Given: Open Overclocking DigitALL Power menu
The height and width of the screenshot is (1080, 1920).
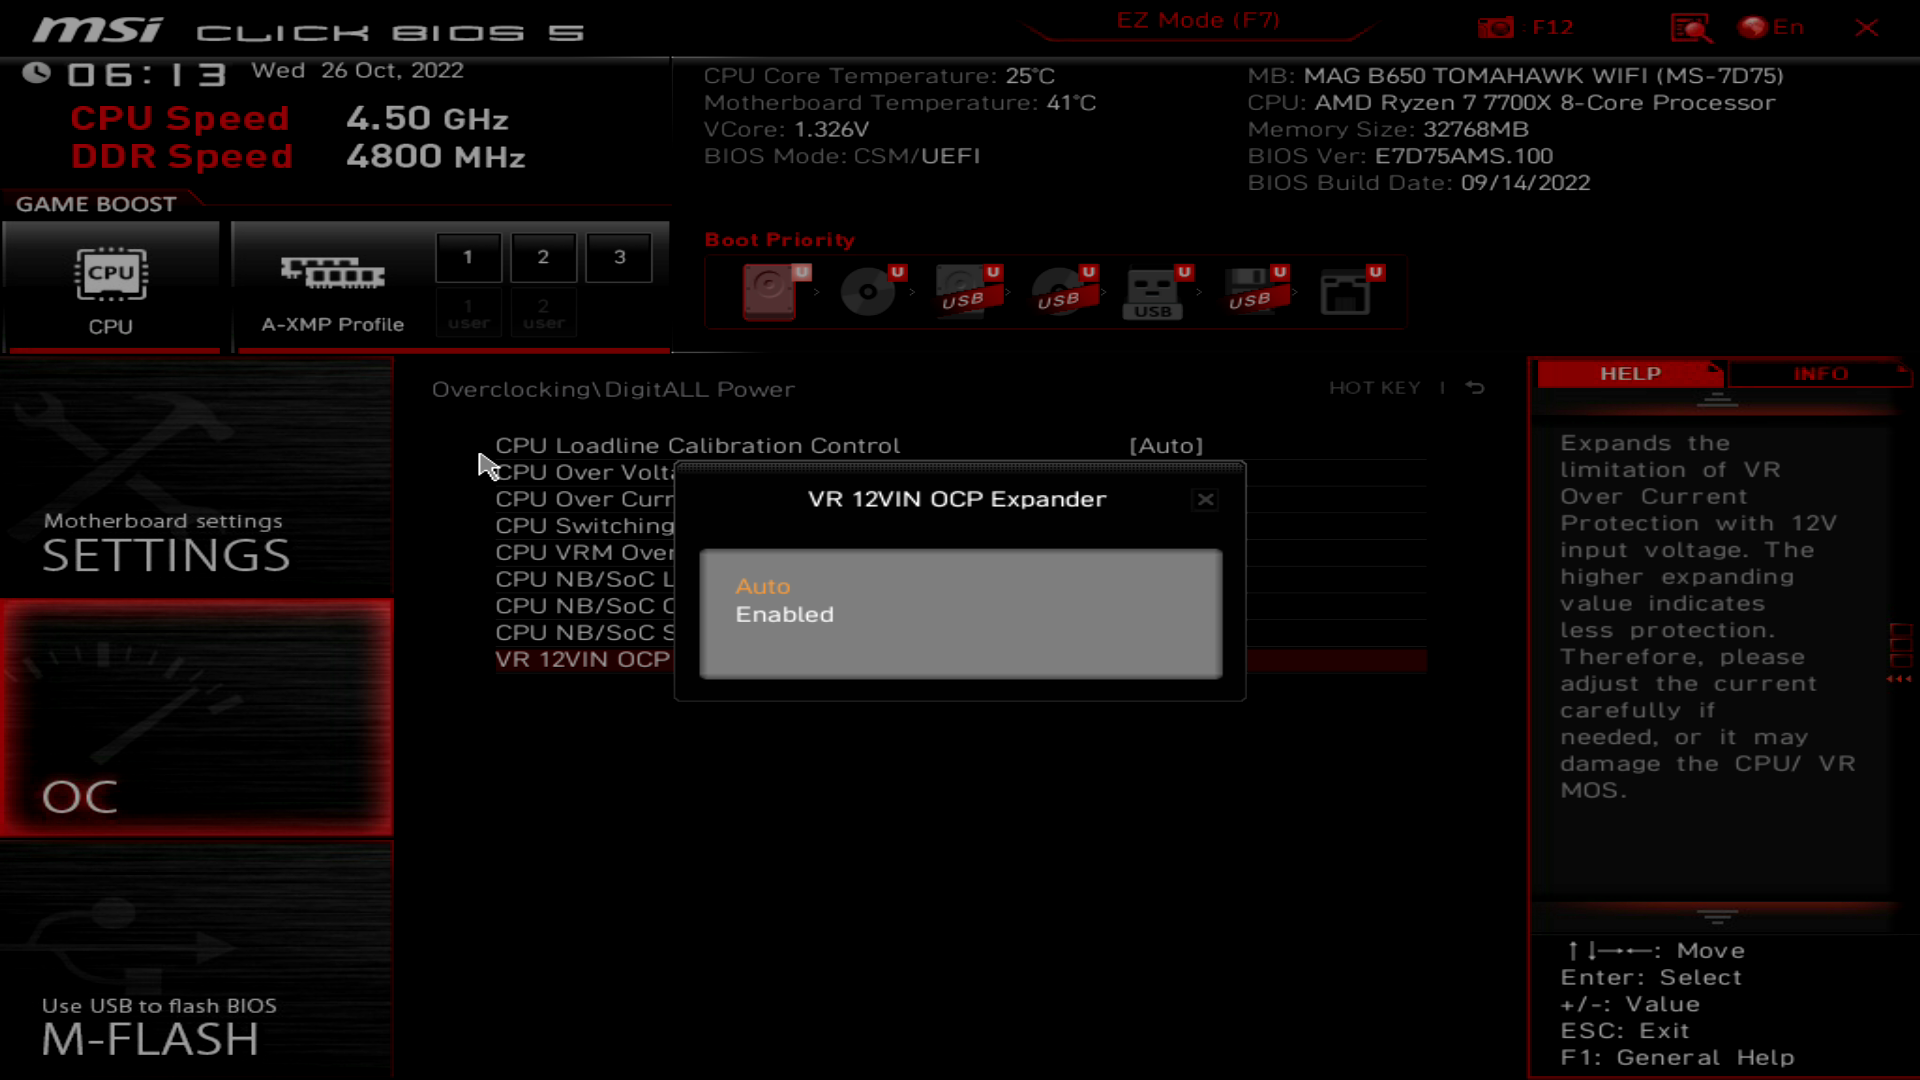Looking at the screenshot, I should pyautogui.click(x=612, y=388).
